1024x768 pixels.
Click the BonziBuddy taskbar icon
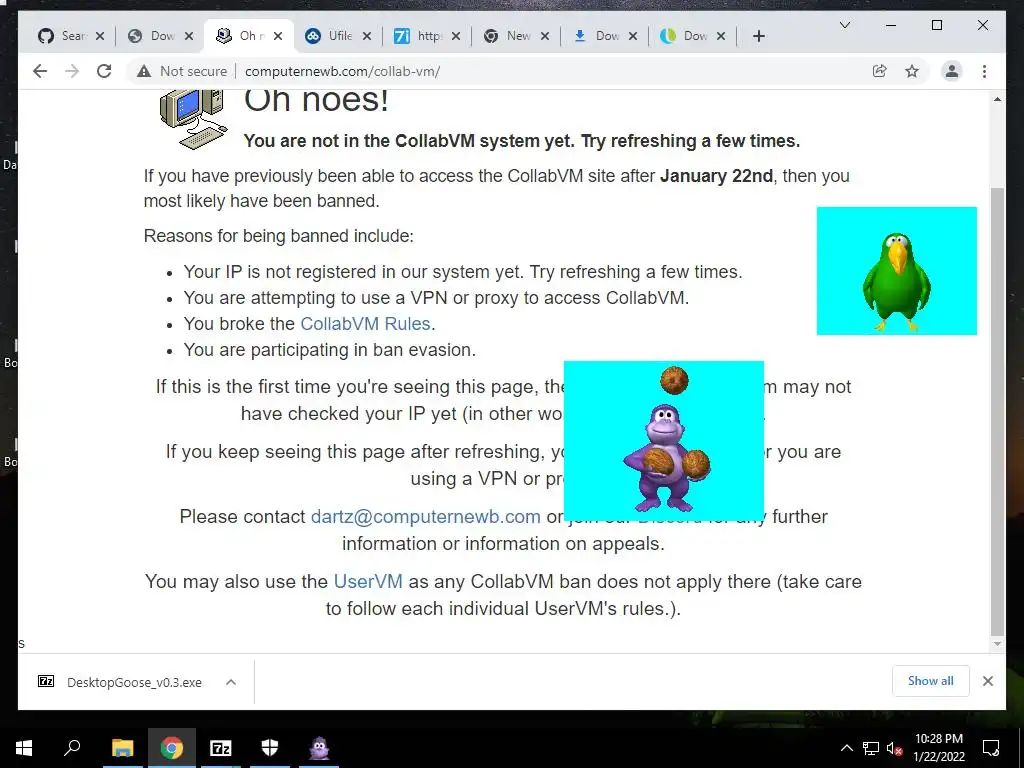pos(319,748)
